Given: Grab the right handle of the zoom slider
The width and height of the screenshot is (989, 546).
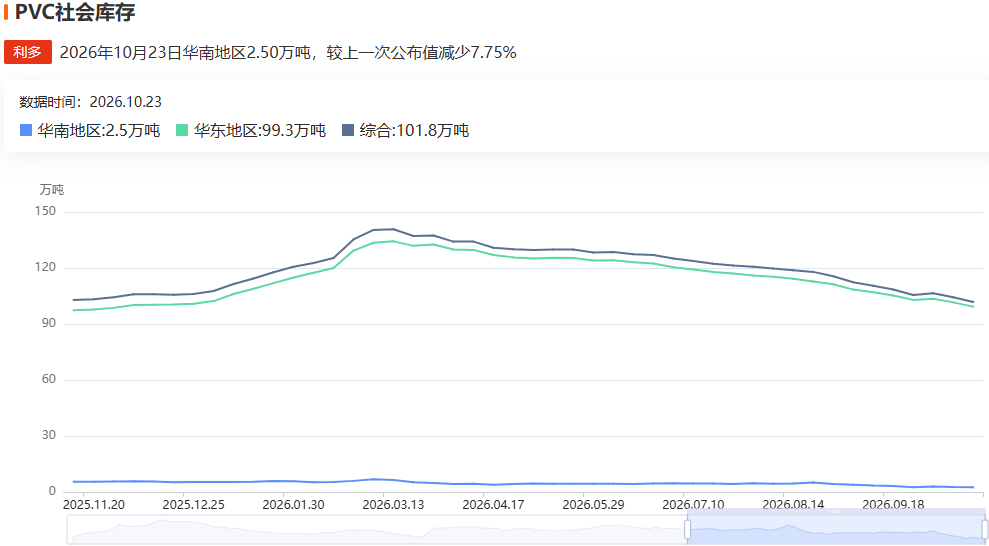Looking at the screenshot, I should [985, 530].
